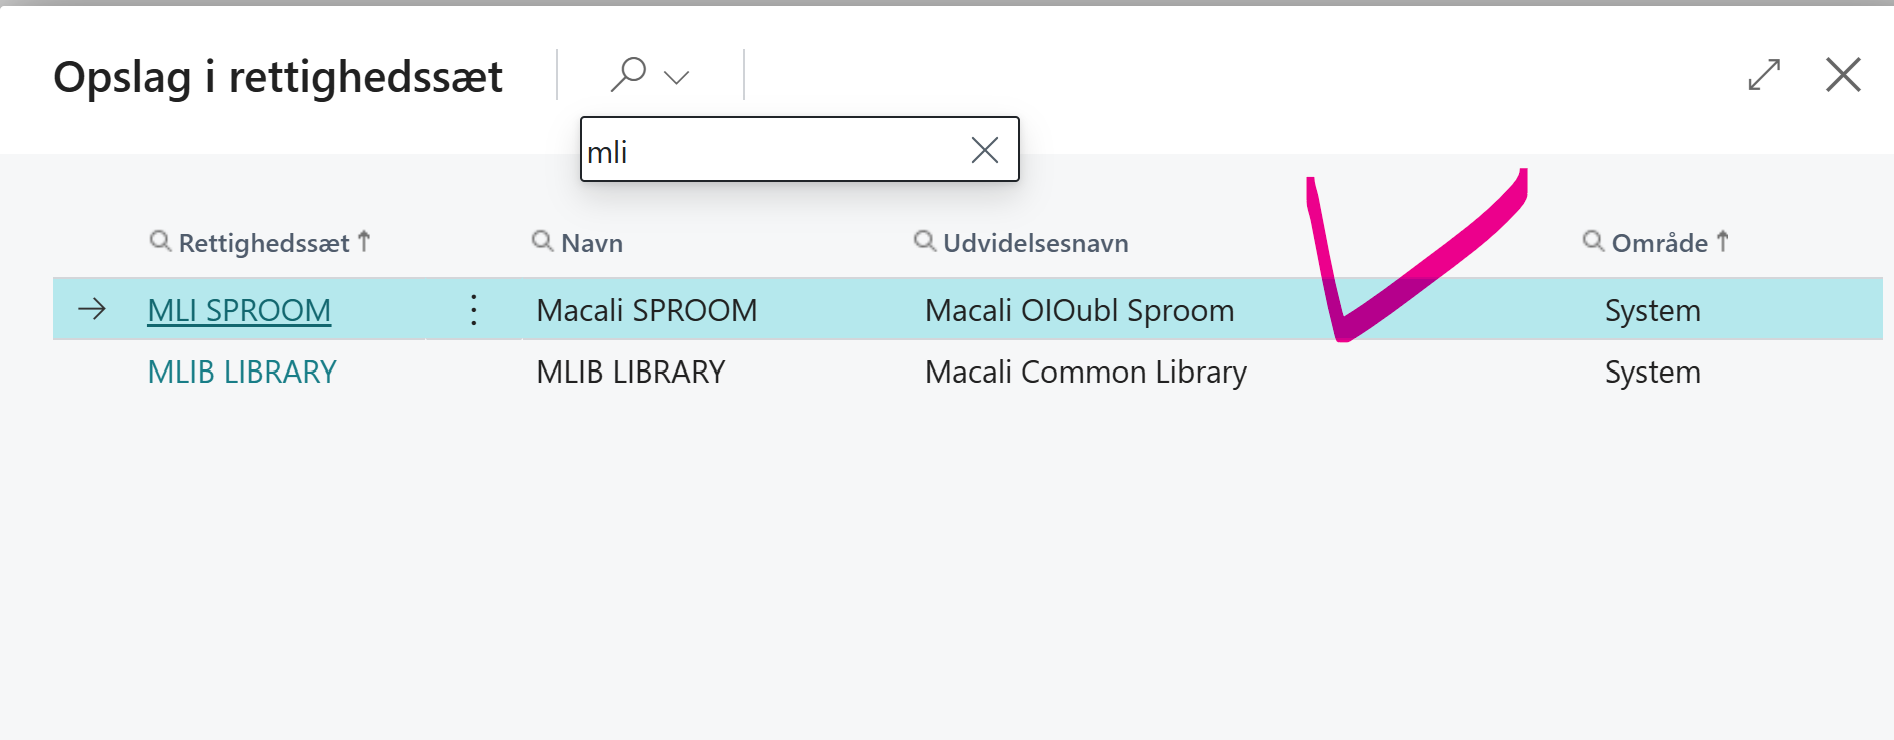1894x740 pixels.
Task: Open the Navn column header menu
Action: pyautogui.click(x=591, y=243)
